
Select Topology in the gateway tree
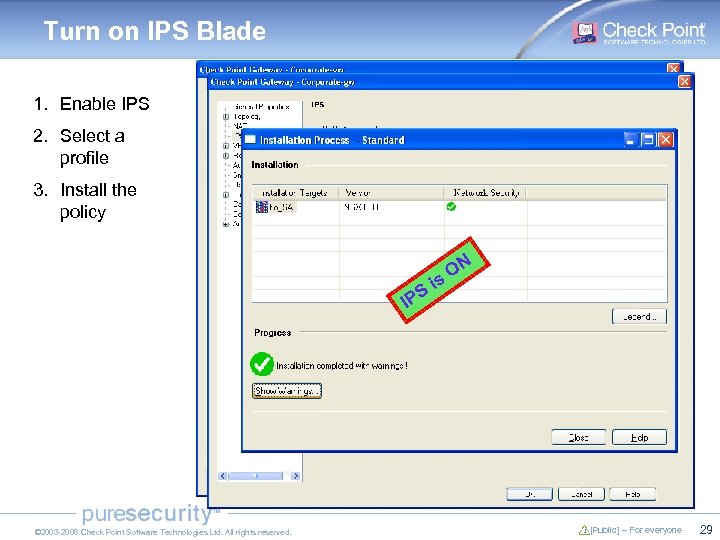click(x=247, y=117)
